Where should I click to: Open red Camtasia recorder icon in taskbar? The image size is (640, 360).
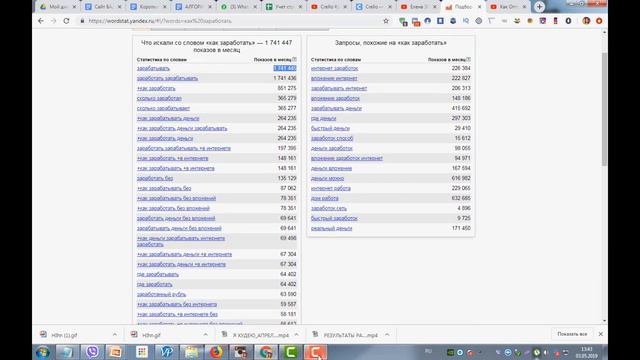pos(315,352)
